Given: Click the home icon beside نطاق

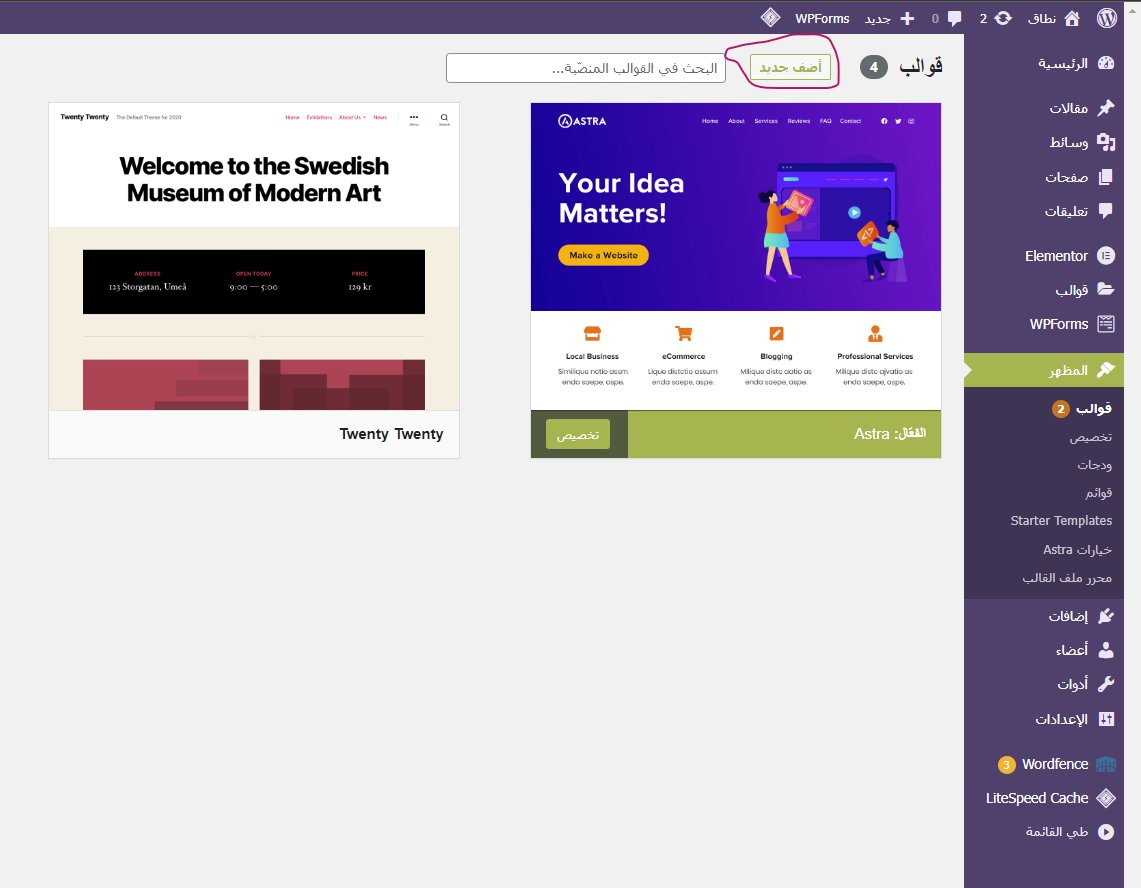Looking at the screenshot, I should pos(1072,19).
